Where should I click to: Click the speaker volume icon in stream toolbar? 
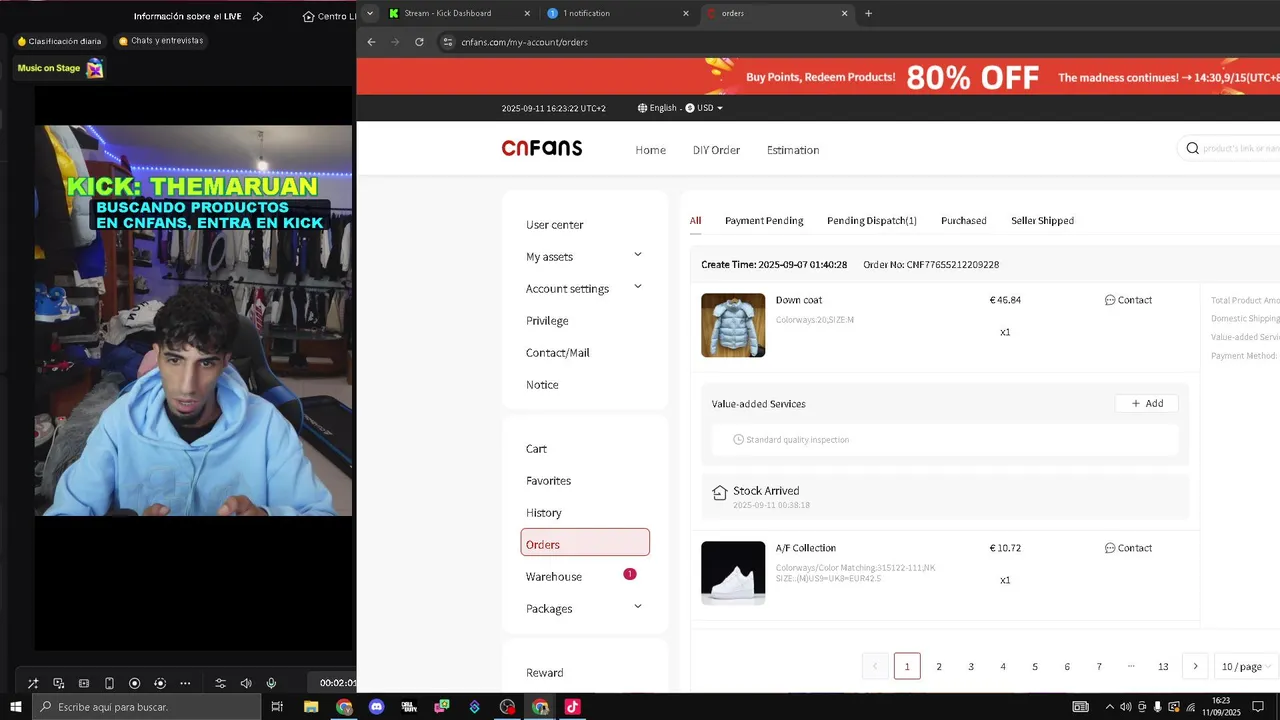pyautogui.click(x=246, y=683)
